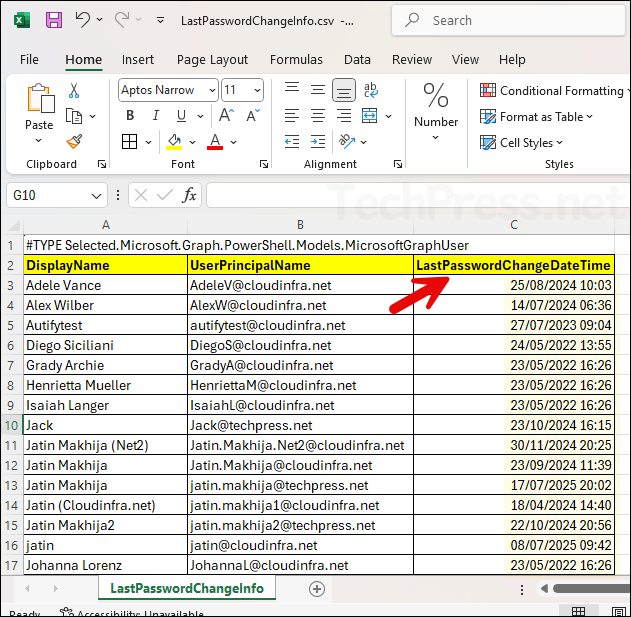
Task: Select the LastPasswordChangeInfo sheet tab
Action: tap(187, 588)
